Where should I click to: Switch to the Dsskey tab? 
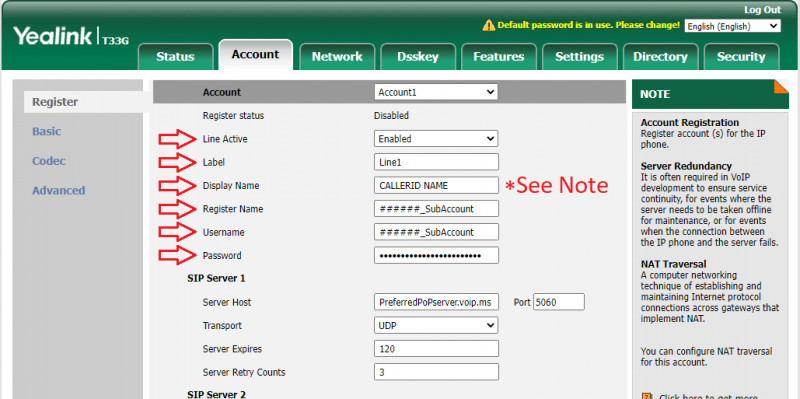click(418, 57)
